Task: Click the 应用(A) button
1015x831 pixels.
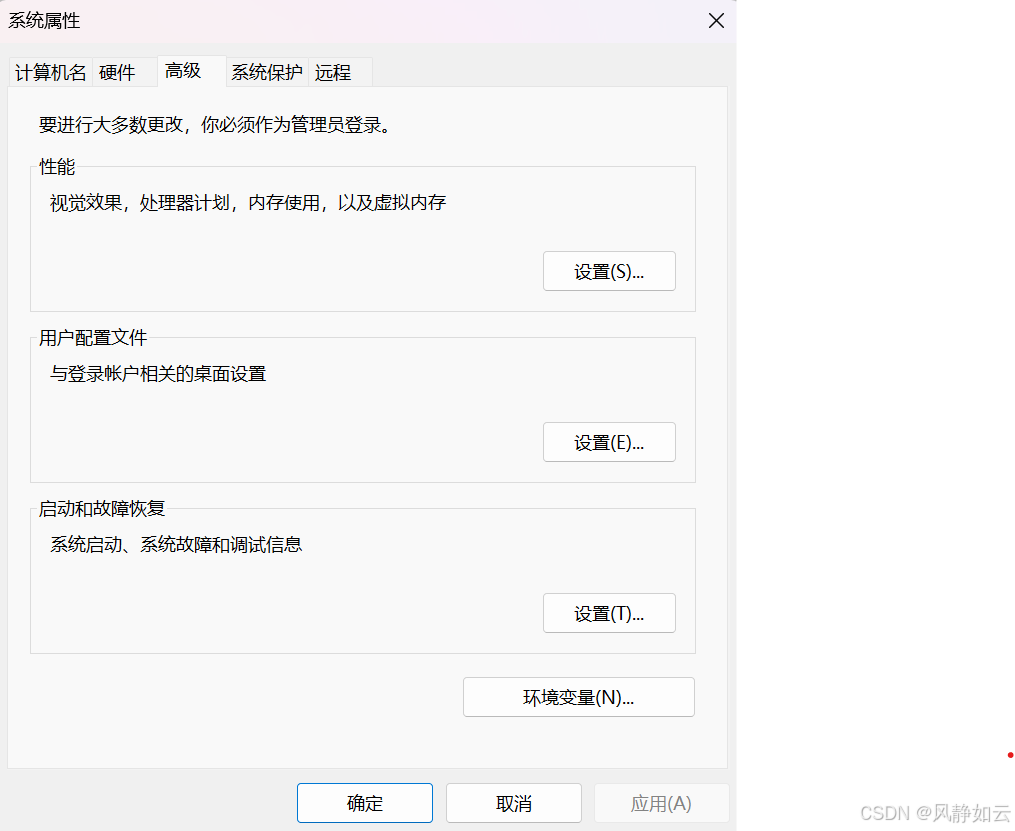Action: (x=661, y=803)
